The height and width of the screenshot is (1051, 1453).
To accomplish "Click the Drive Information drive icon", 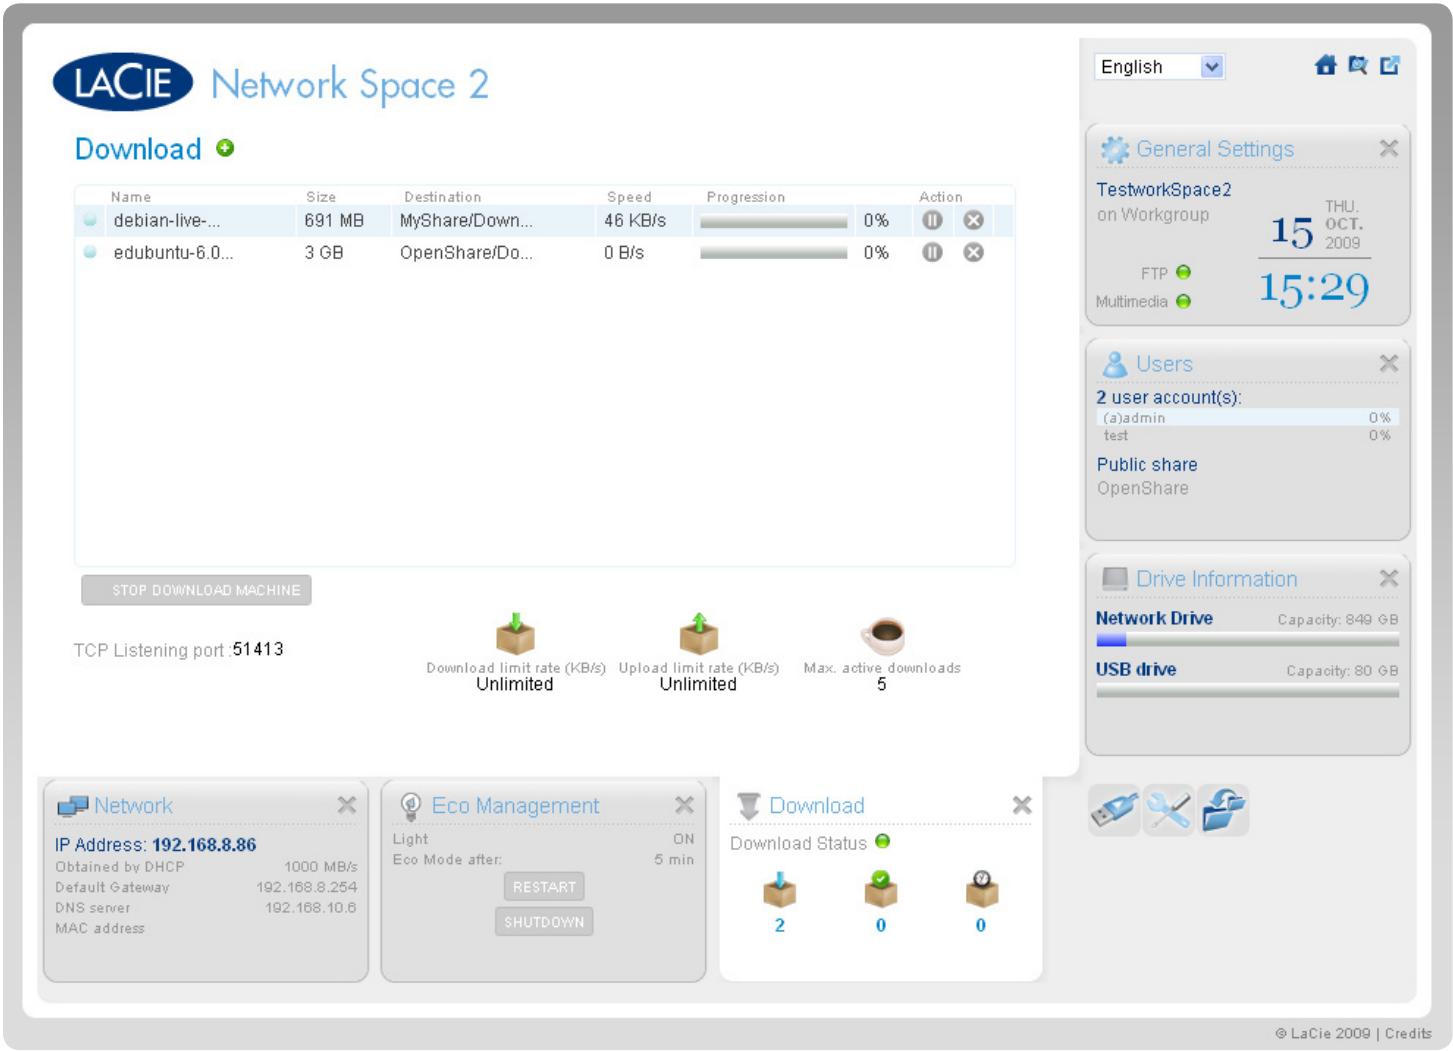I will pyautogui.click(x=1114, y=579).
